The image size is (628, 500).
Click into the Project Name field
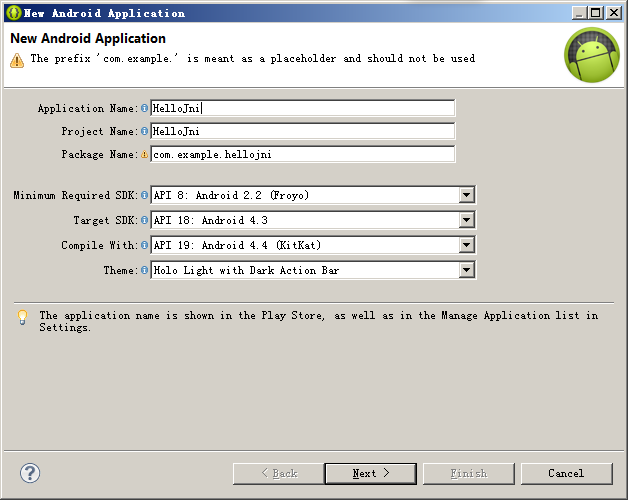[302, 131]
